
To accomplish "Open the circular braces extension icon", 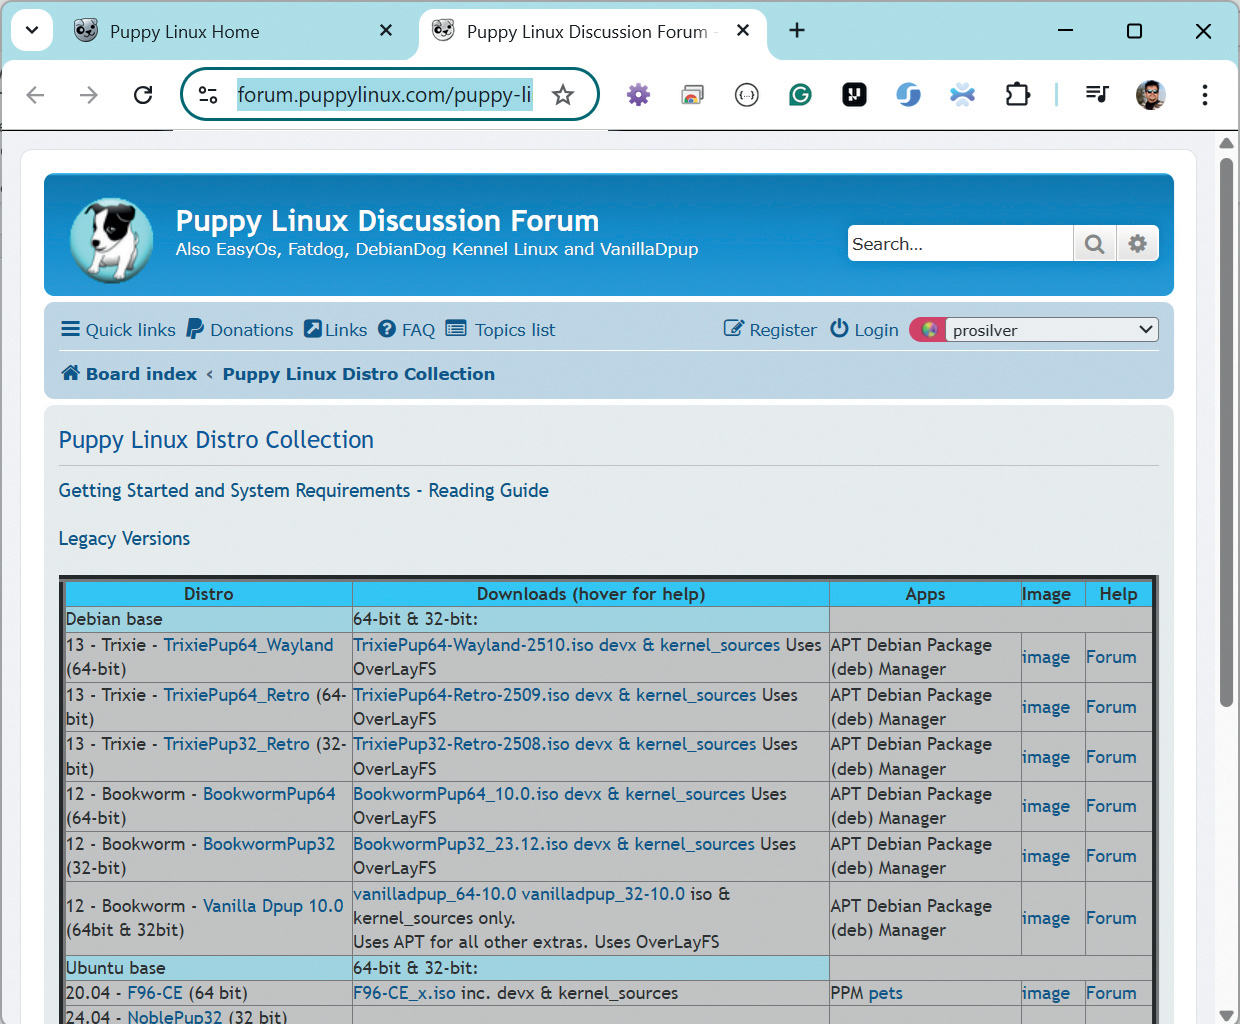I will [746, 95].
